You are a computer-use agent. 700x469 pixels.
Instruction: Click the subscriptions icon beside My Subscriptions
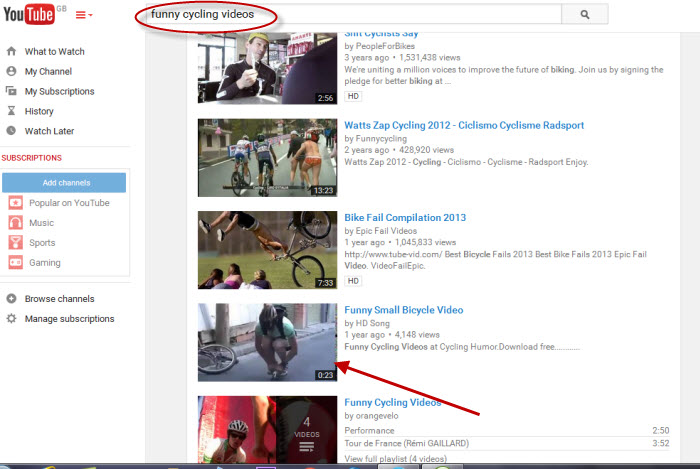pos(12,91)
